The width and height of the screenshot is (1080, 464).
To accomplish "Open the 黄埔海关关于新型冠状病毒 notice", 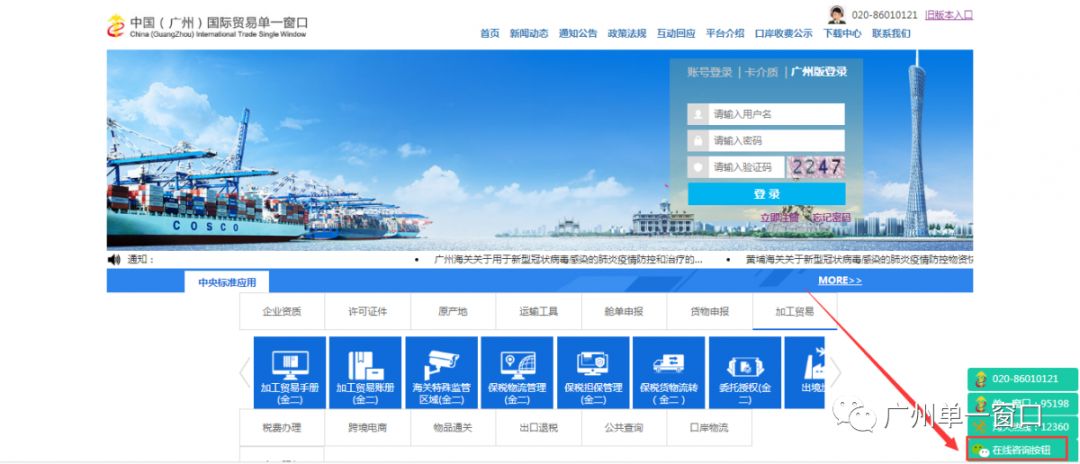I will click(860, 260).
